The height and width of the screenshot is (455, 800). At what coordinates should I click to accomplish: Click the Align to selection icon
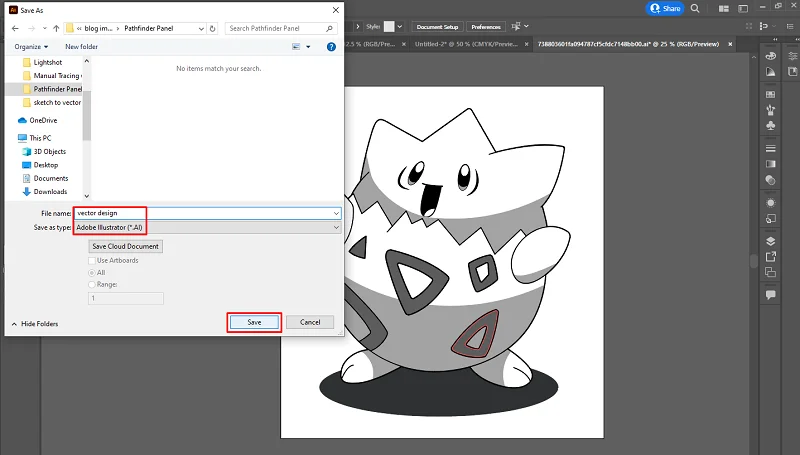(x=516, y=26)
